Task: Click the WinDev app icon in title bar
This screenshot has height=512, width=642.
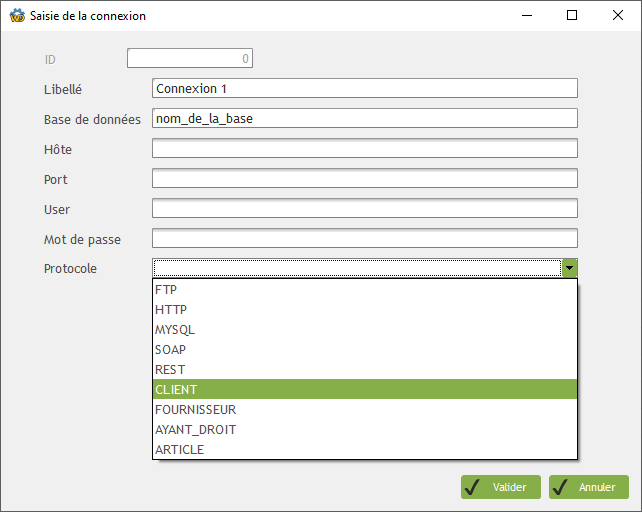Action: click(17, 16)
